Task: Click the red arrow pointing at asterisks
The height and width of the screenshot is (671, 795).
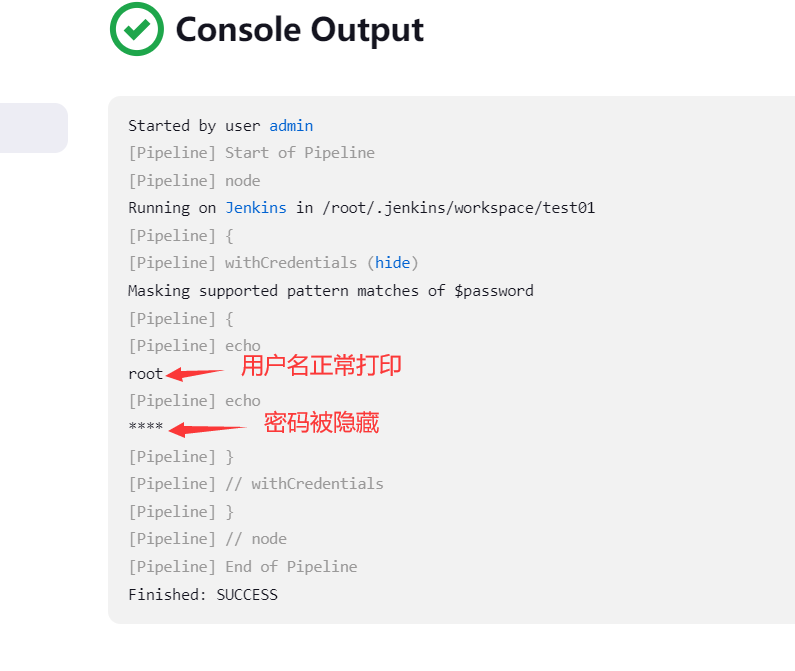Action: (x=208, y=430)
